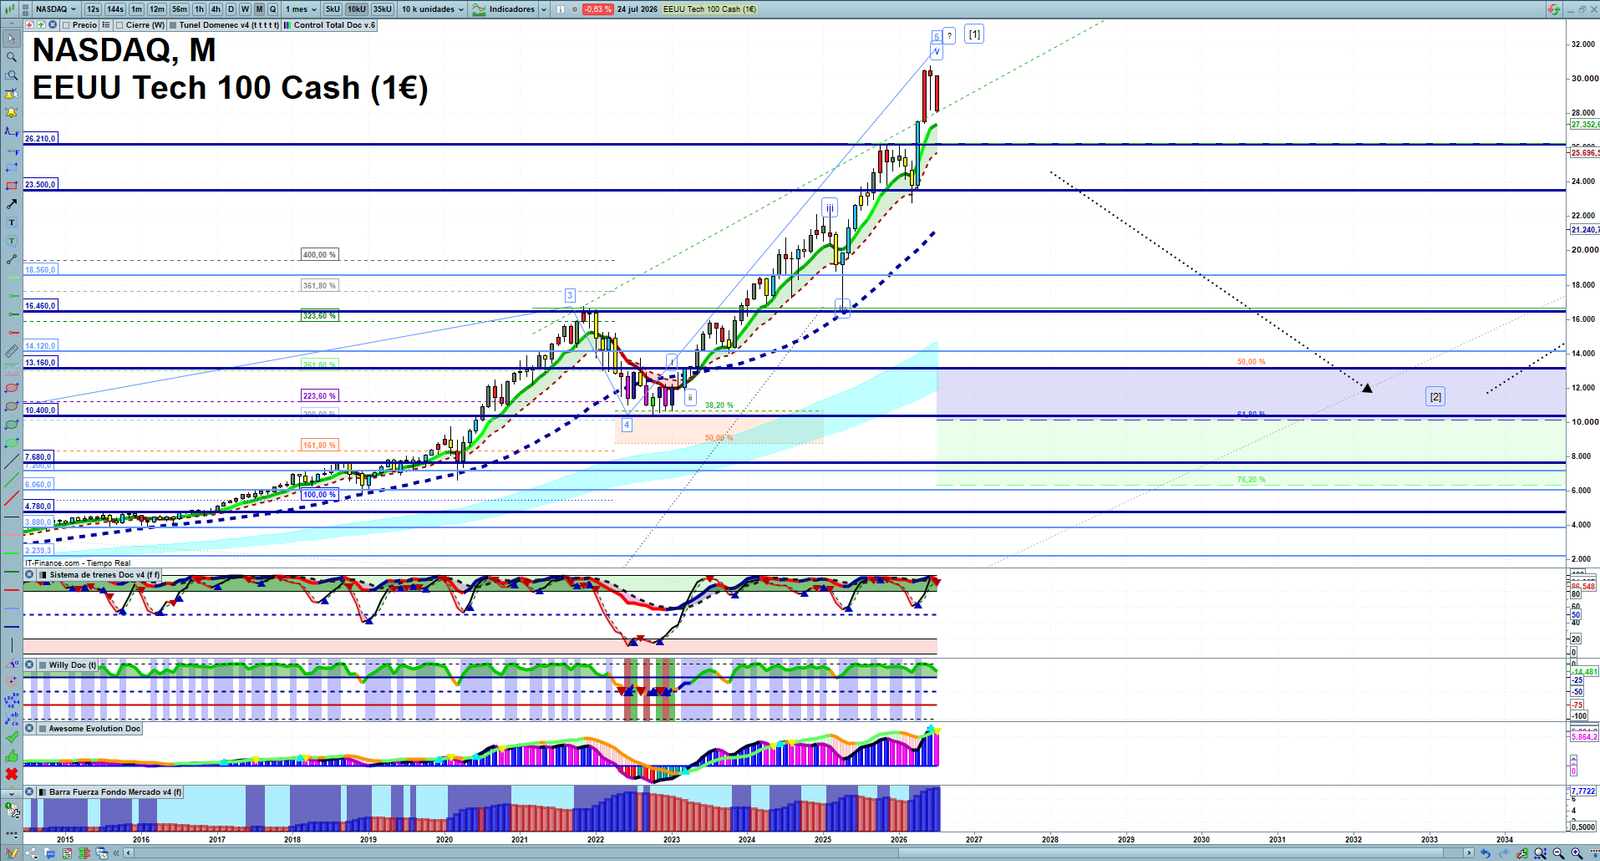1600x861 pixels.
Task: Set history to 5kU units
Action: pos(332,9)
